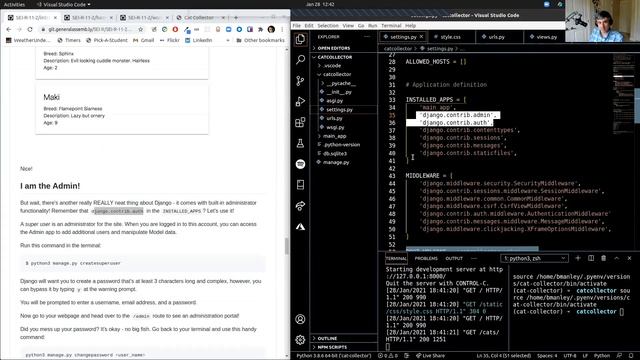Split the terminal panel
This screenshot has width=640, height=360.
591,258
